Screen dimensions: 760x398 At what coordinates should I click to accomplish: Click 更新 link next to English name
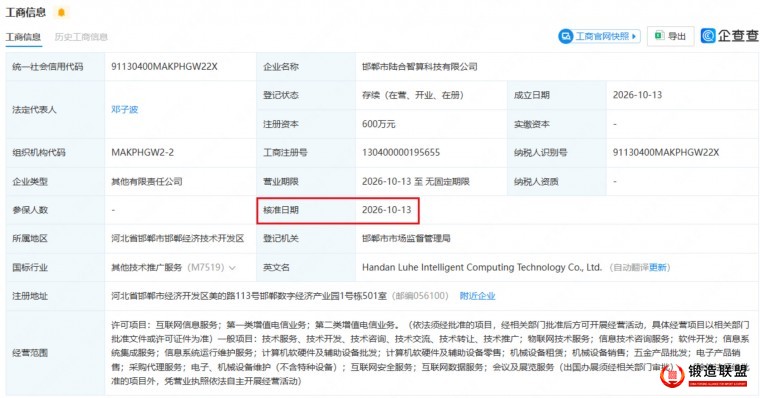tap(658, 268)
